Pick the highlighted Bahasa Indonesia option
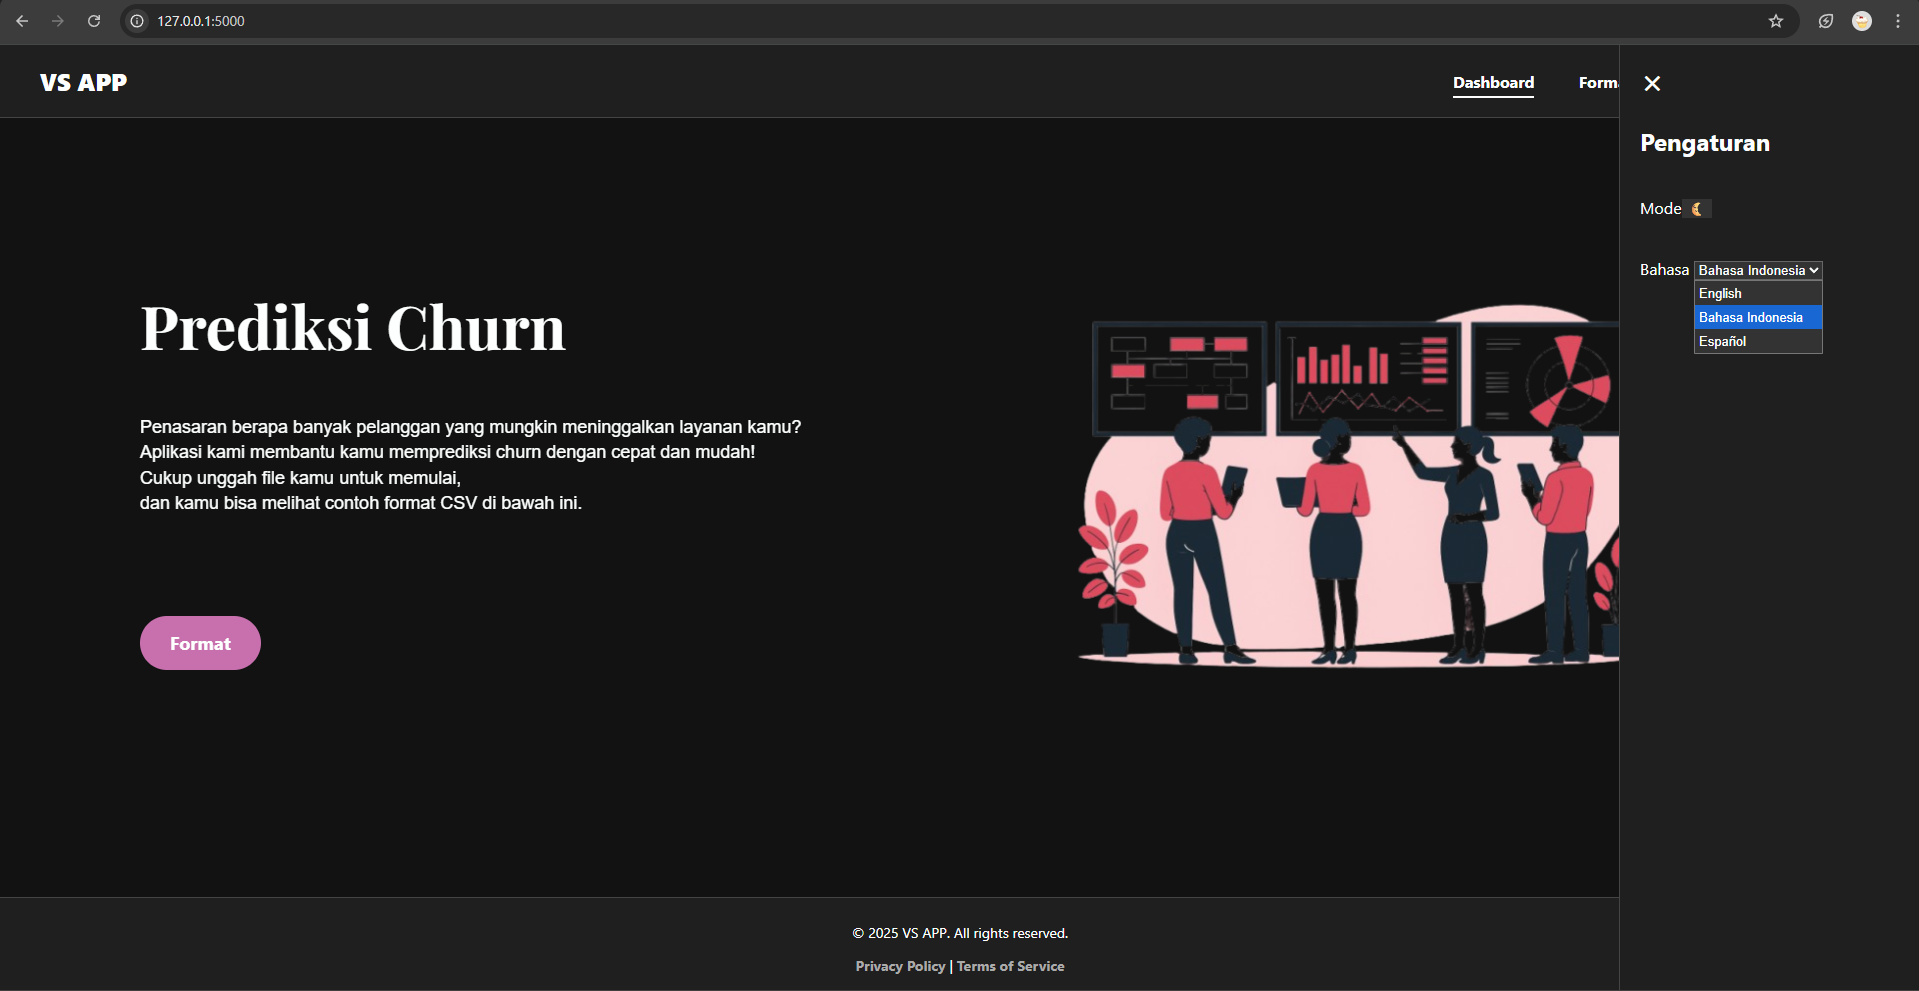This screenshot has height=991, width=1919. coord(1757,318)
